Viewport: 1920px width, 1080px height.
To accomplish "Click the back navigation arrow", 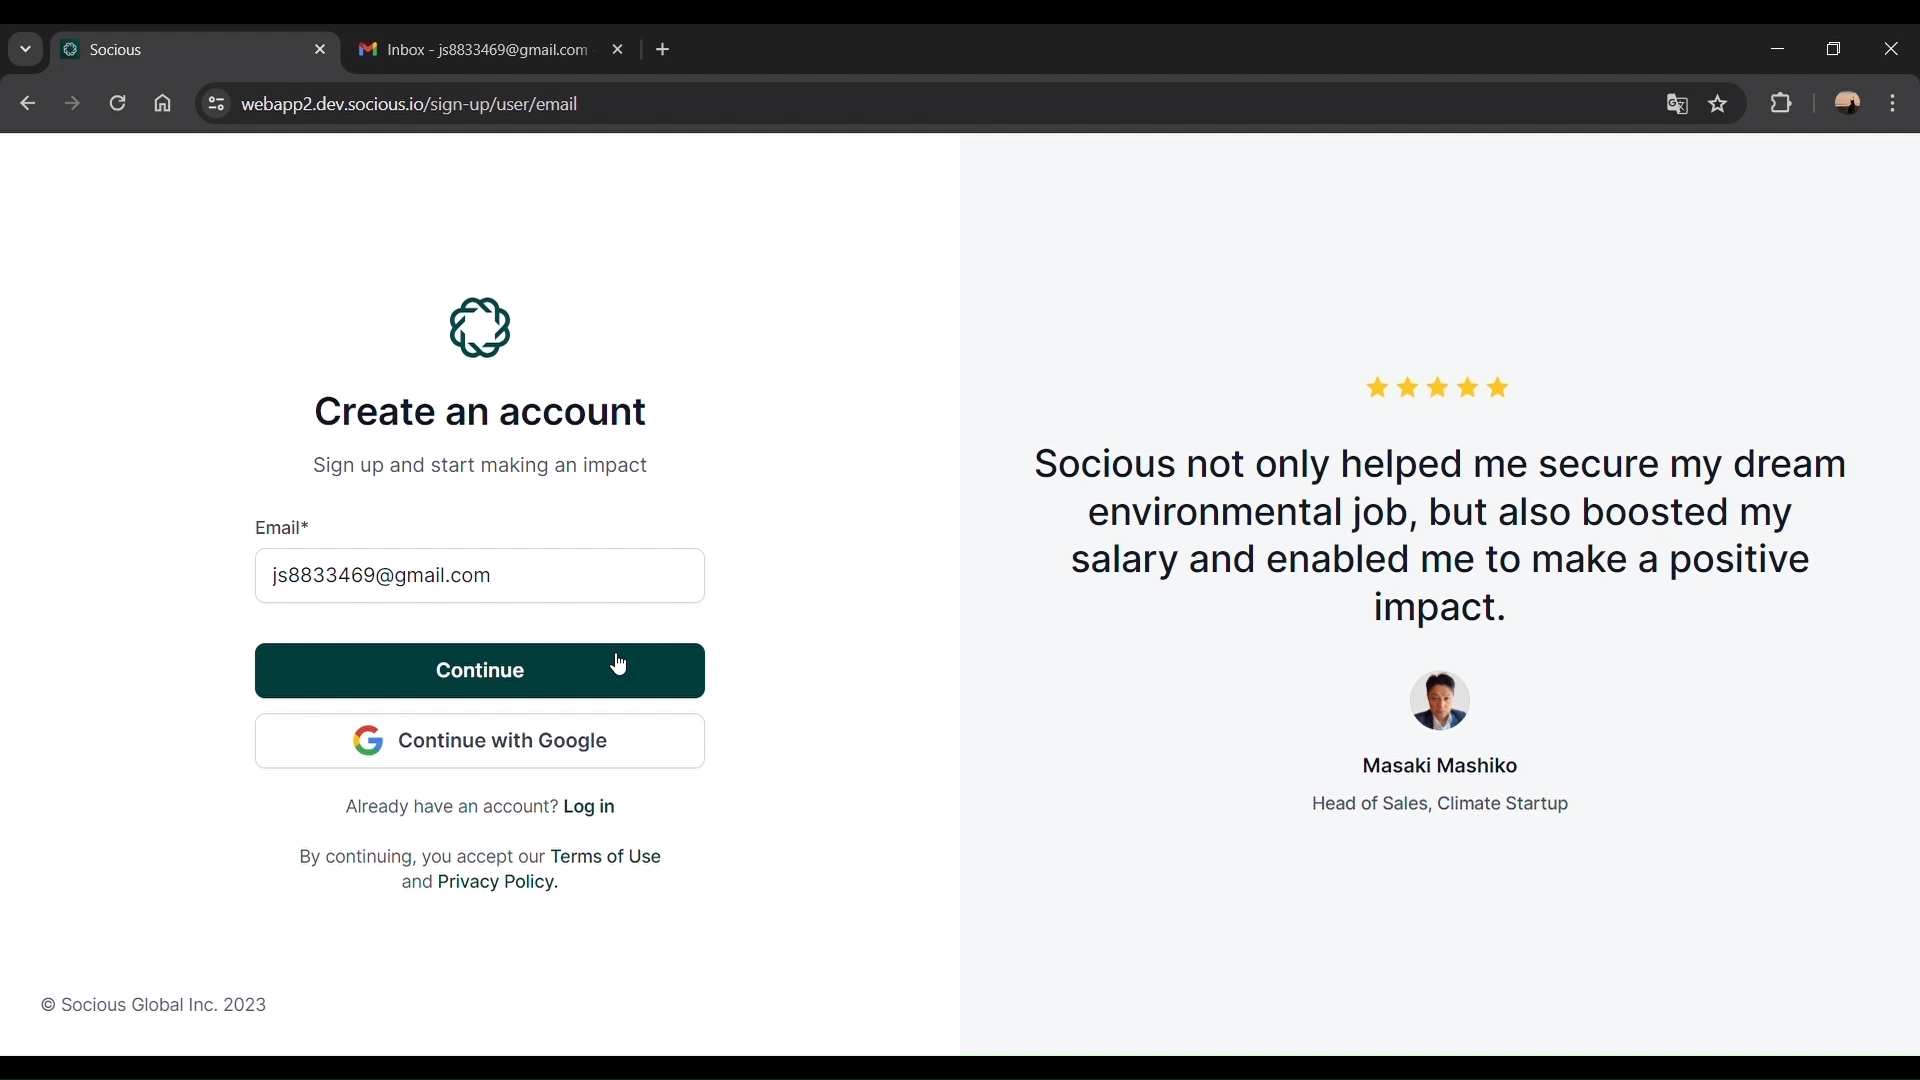I will pyautogui.click(x=28, y=104).
